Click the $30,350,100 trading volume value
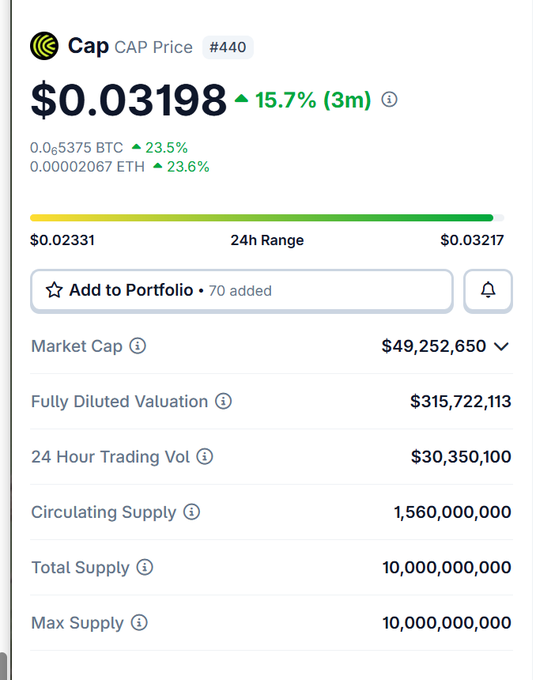 (461, 457)
